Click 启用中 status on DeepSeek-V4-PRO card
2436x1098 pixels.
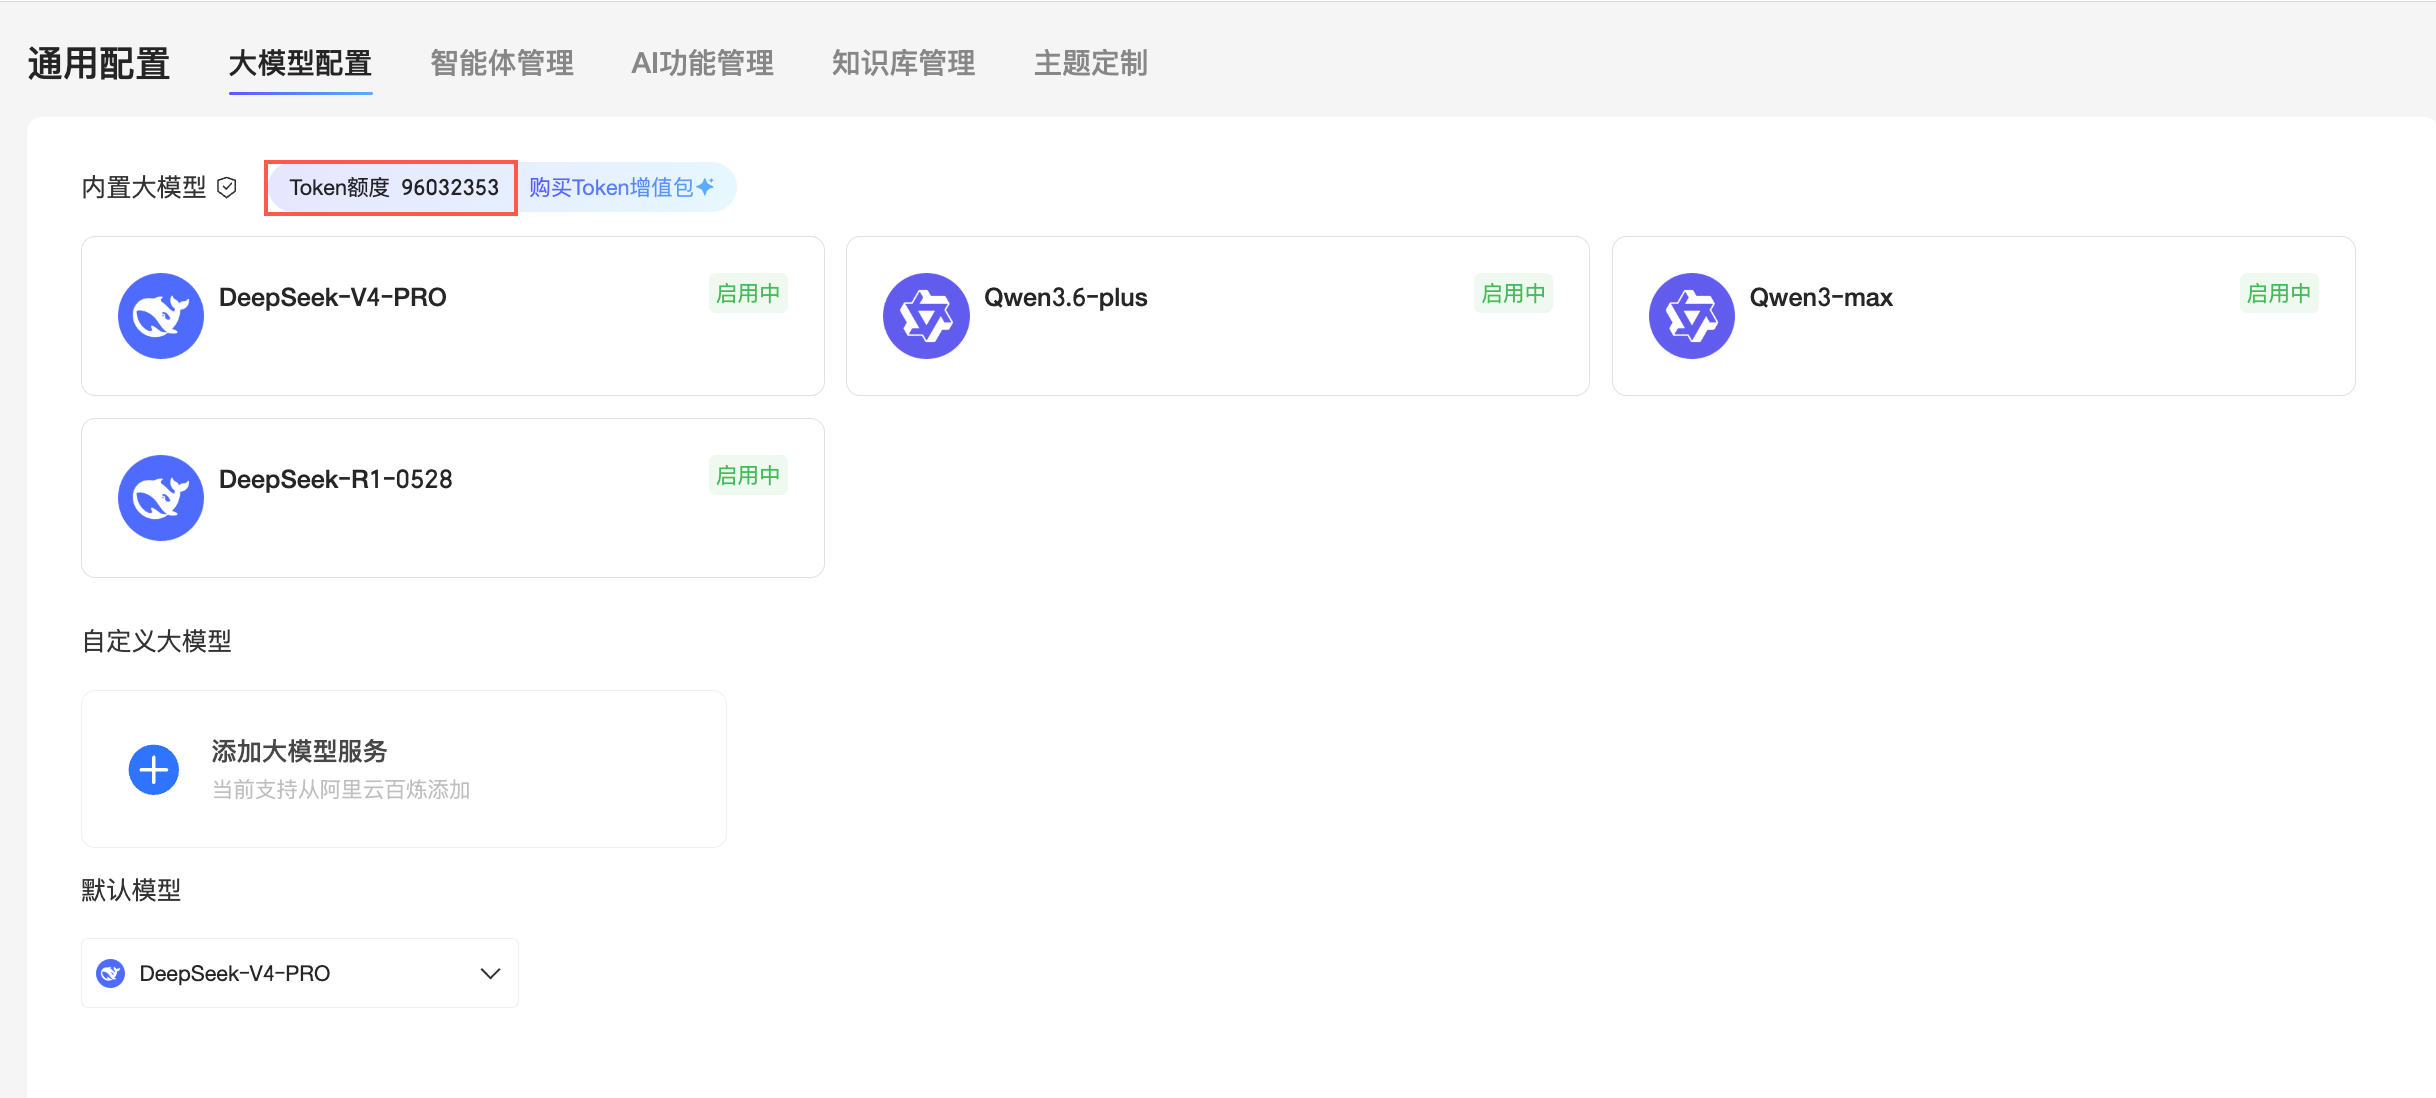click(x=748, y=294)
